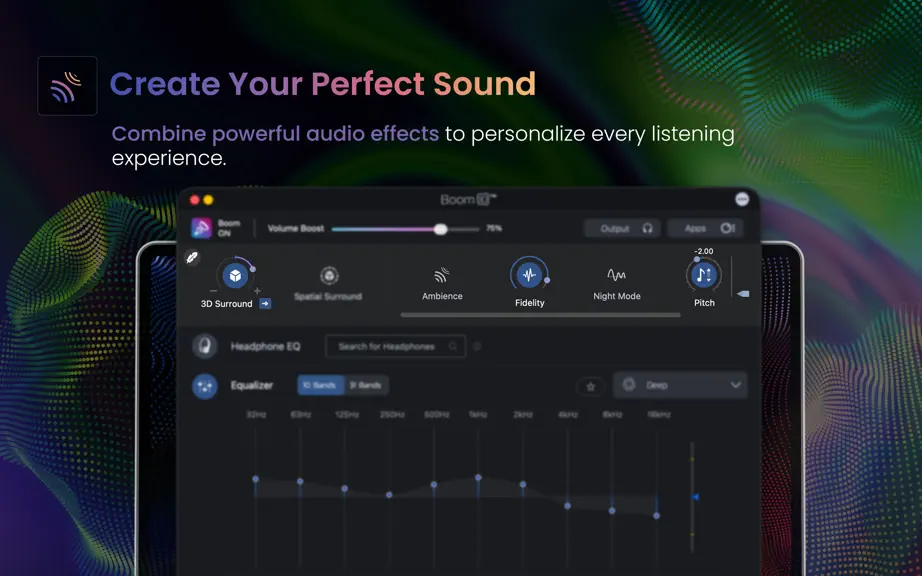Screen dimensions: 922x576
Task: Toggle the Fidelity effect icon
Action: click(529, 274)
